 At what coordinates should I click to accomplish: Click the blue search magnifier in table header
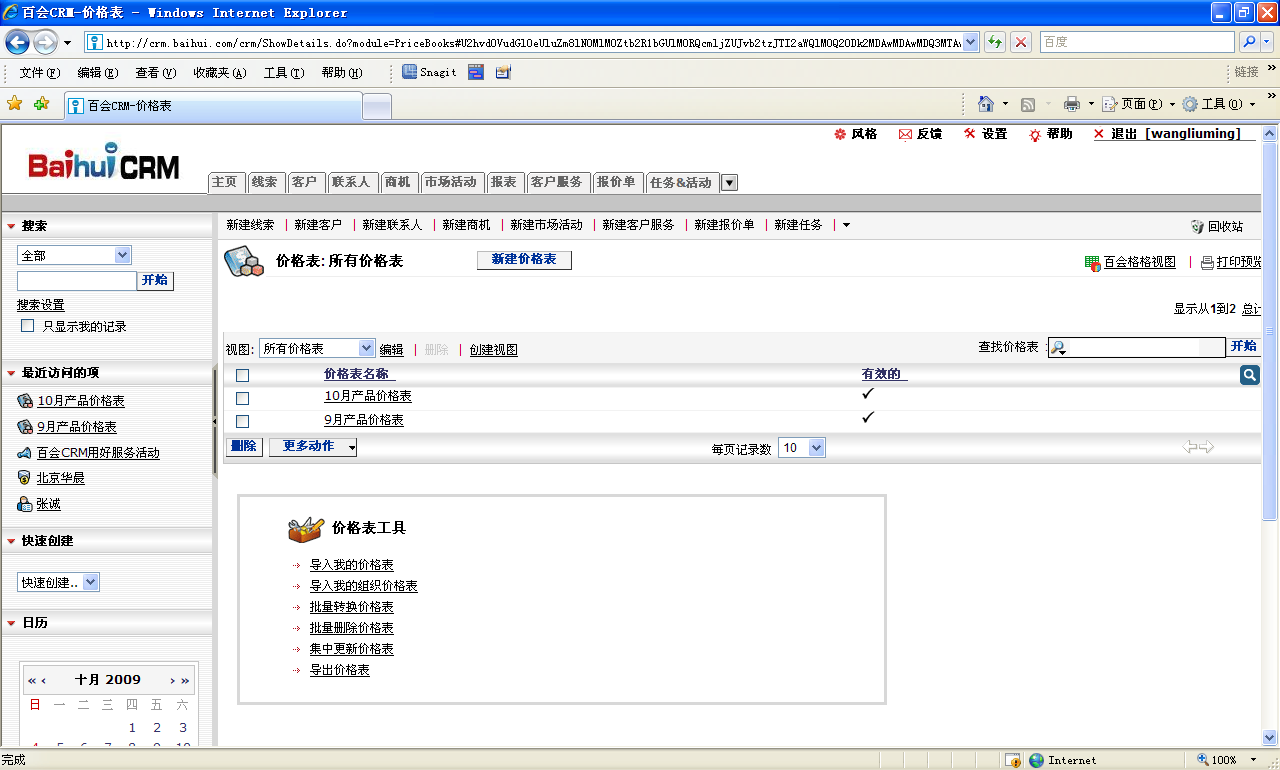1249,375
